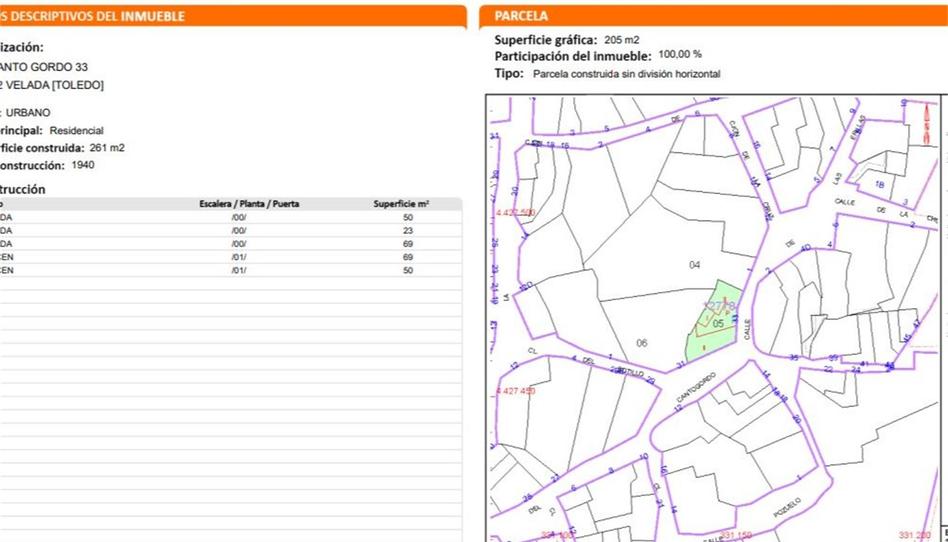Image resolution: width=948 pixels, height=542 pixels.
Task: Click 'Parcela construida sin división horizontal' text
Action: pos(626,74)
